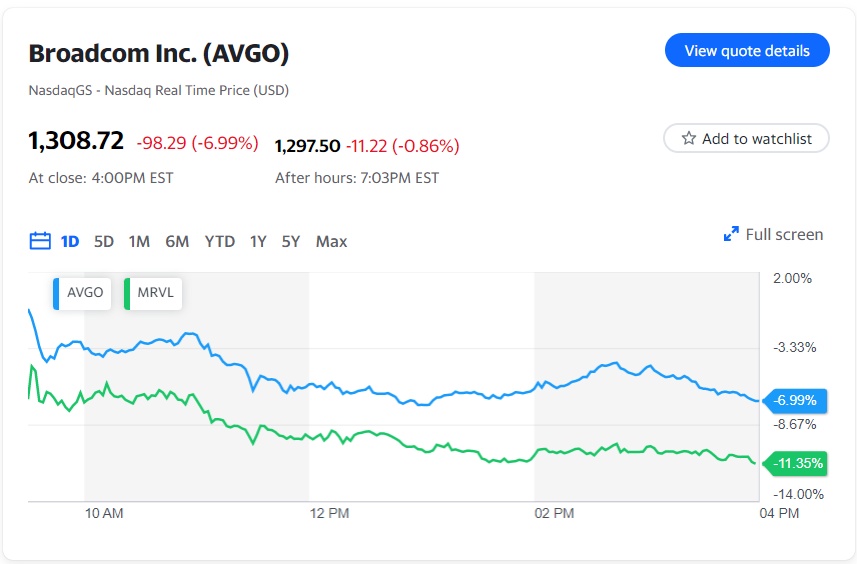This screenshot has width=857, height=564.
Task: Click the blue AVGO -6.99% price label
Action: coord(795,401)
